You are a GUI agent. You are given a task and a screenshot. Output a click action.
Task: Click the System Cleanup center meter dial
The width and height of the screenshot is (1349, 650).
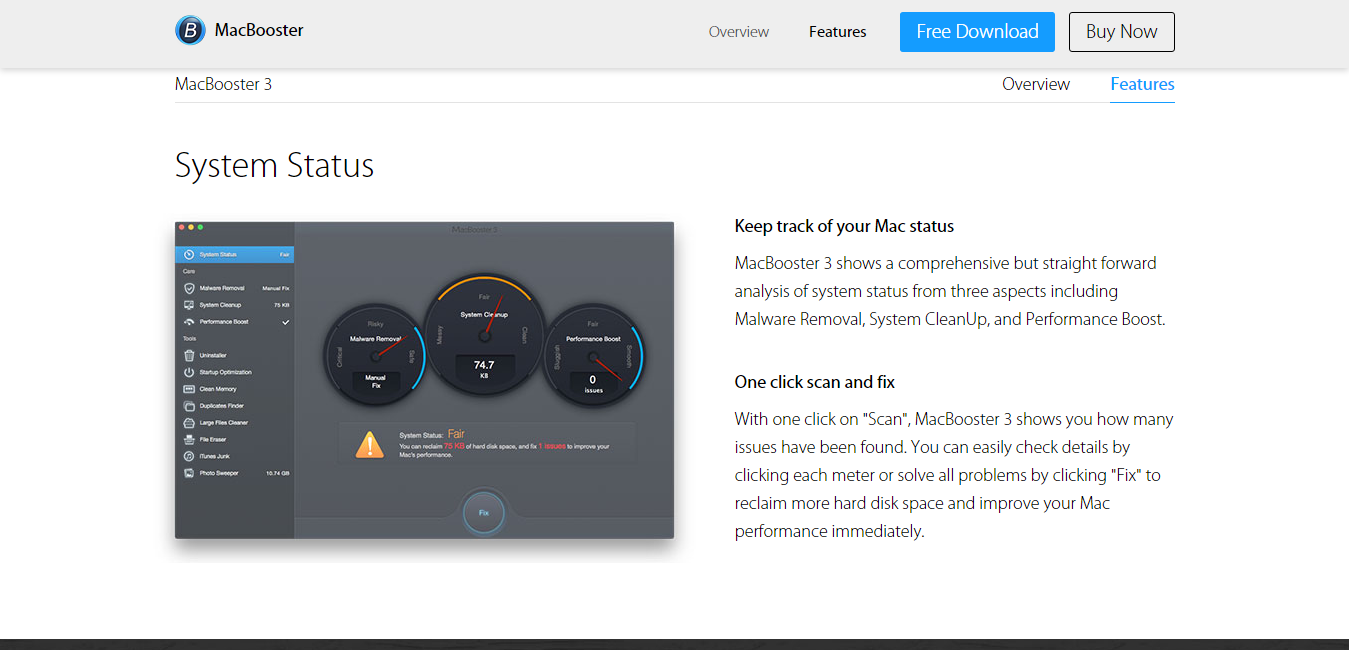point(485,335)
